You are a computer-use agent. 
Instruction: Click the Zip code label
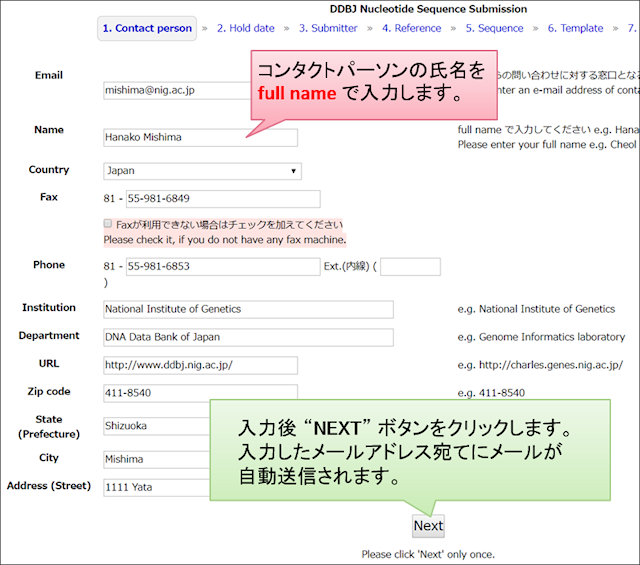tap(49, 391)
